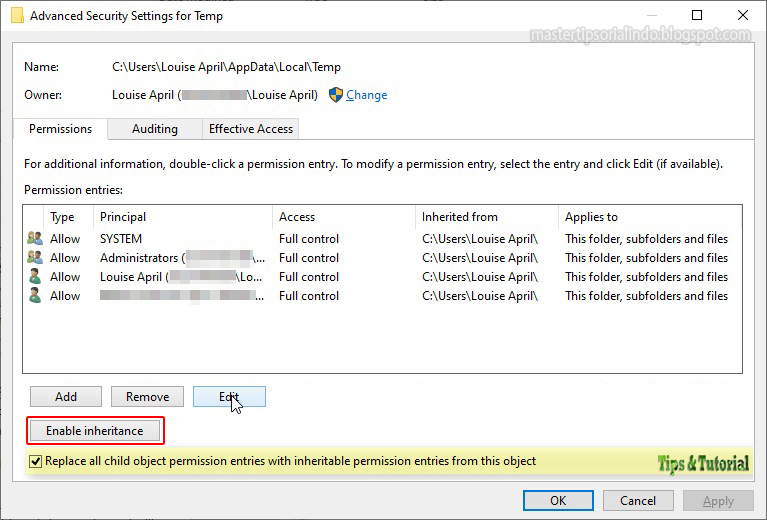This screenshot has height=520, width=767.
Task: Click the folder icon in the title bar
Action: tap(17, 16)
